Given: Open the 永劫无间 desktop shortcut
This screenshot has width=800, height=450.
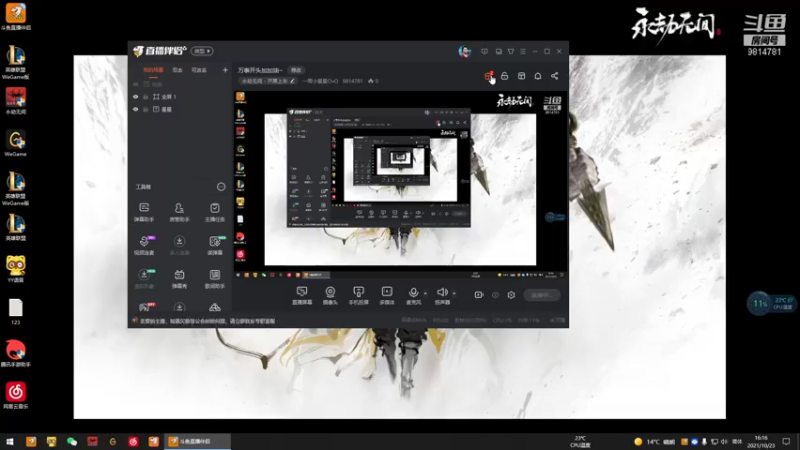Looking at the screenshot, I should tap(16, 101).
